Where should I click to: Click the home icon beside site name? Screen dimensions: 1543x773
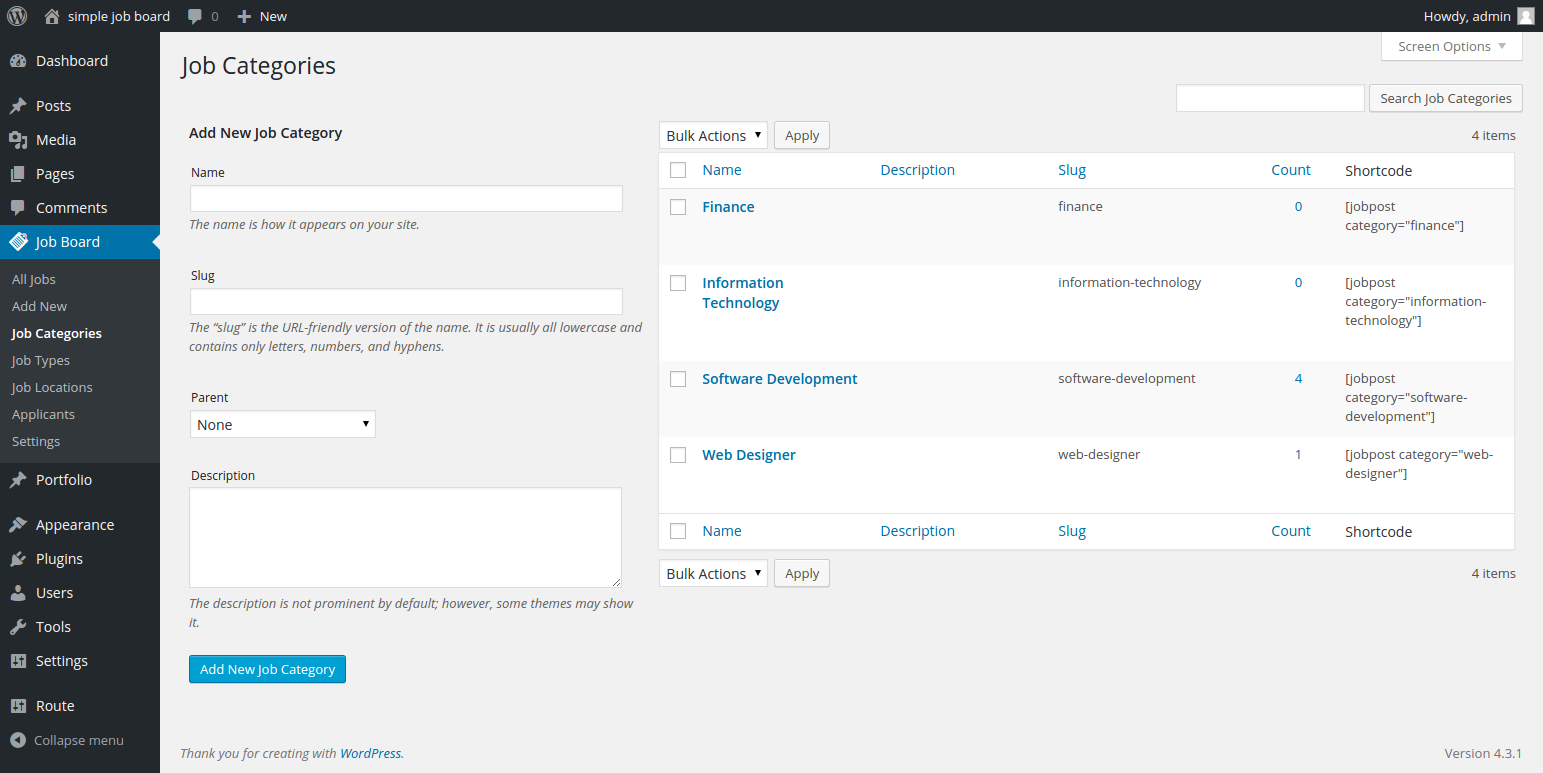(x=53, y=16)
